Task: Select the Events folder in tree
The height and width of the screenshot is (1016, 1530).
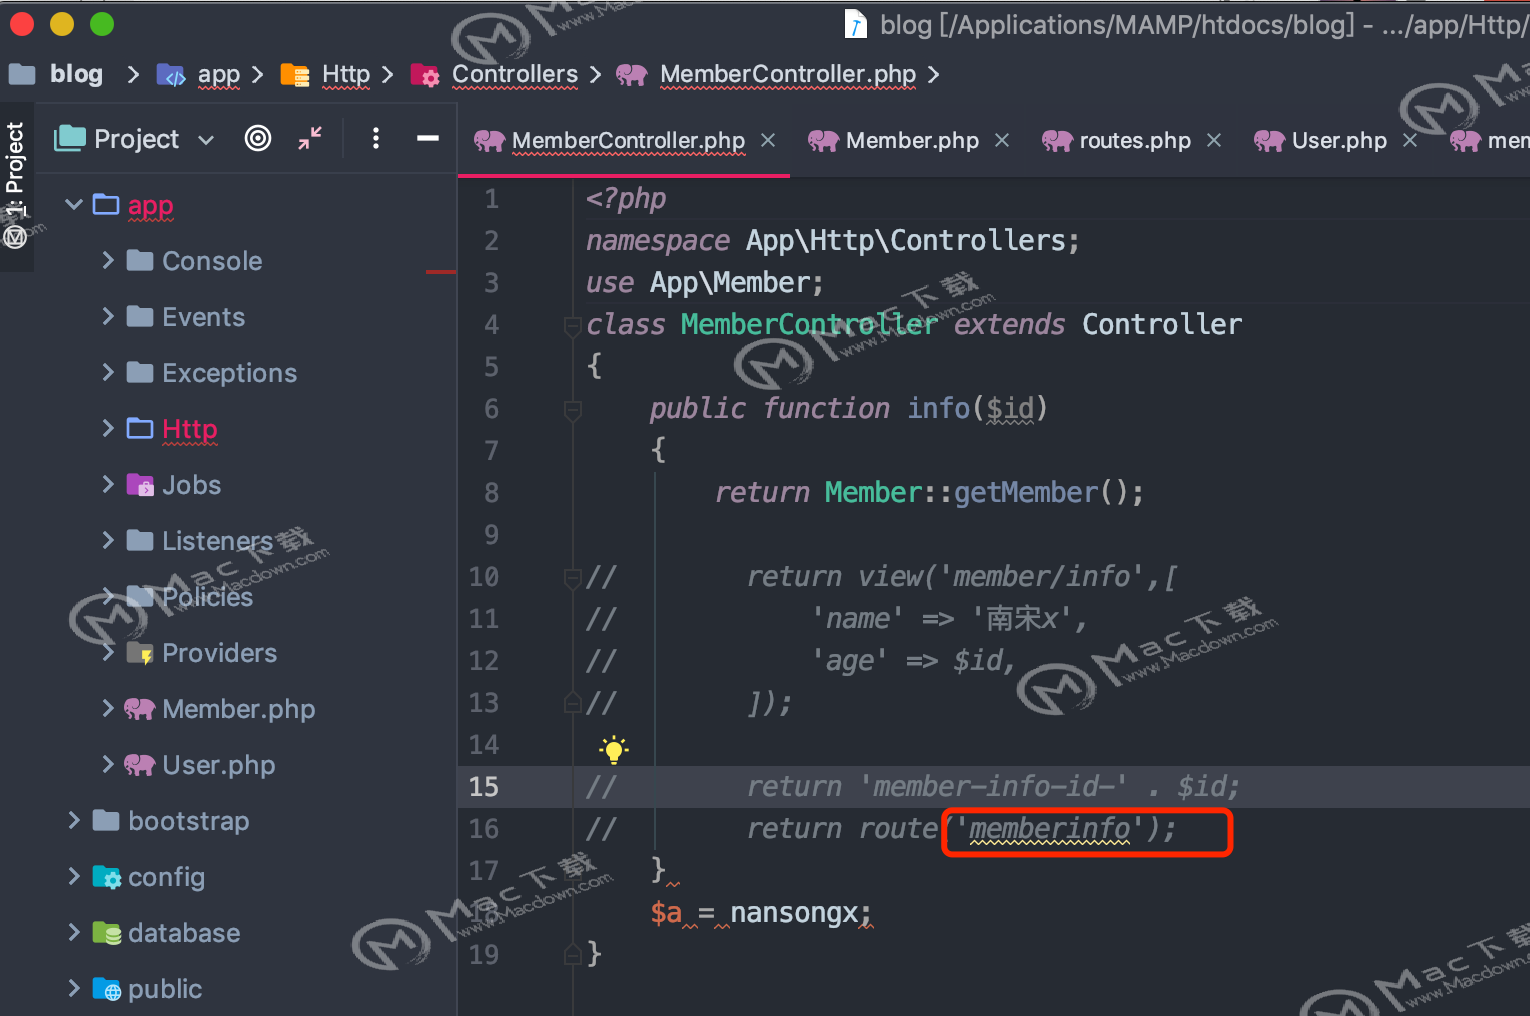Action: tap(203, 317)
